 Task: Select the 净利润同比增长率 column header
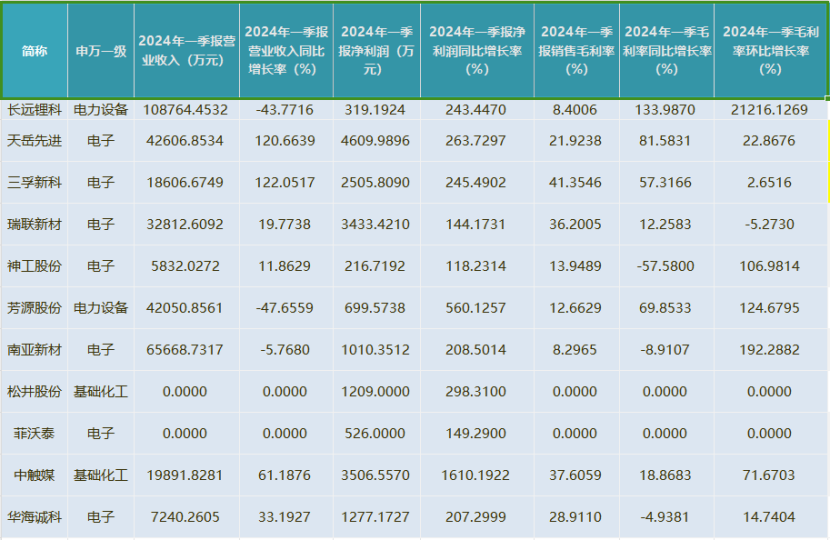pyautogui.click(x=477, y=51)
